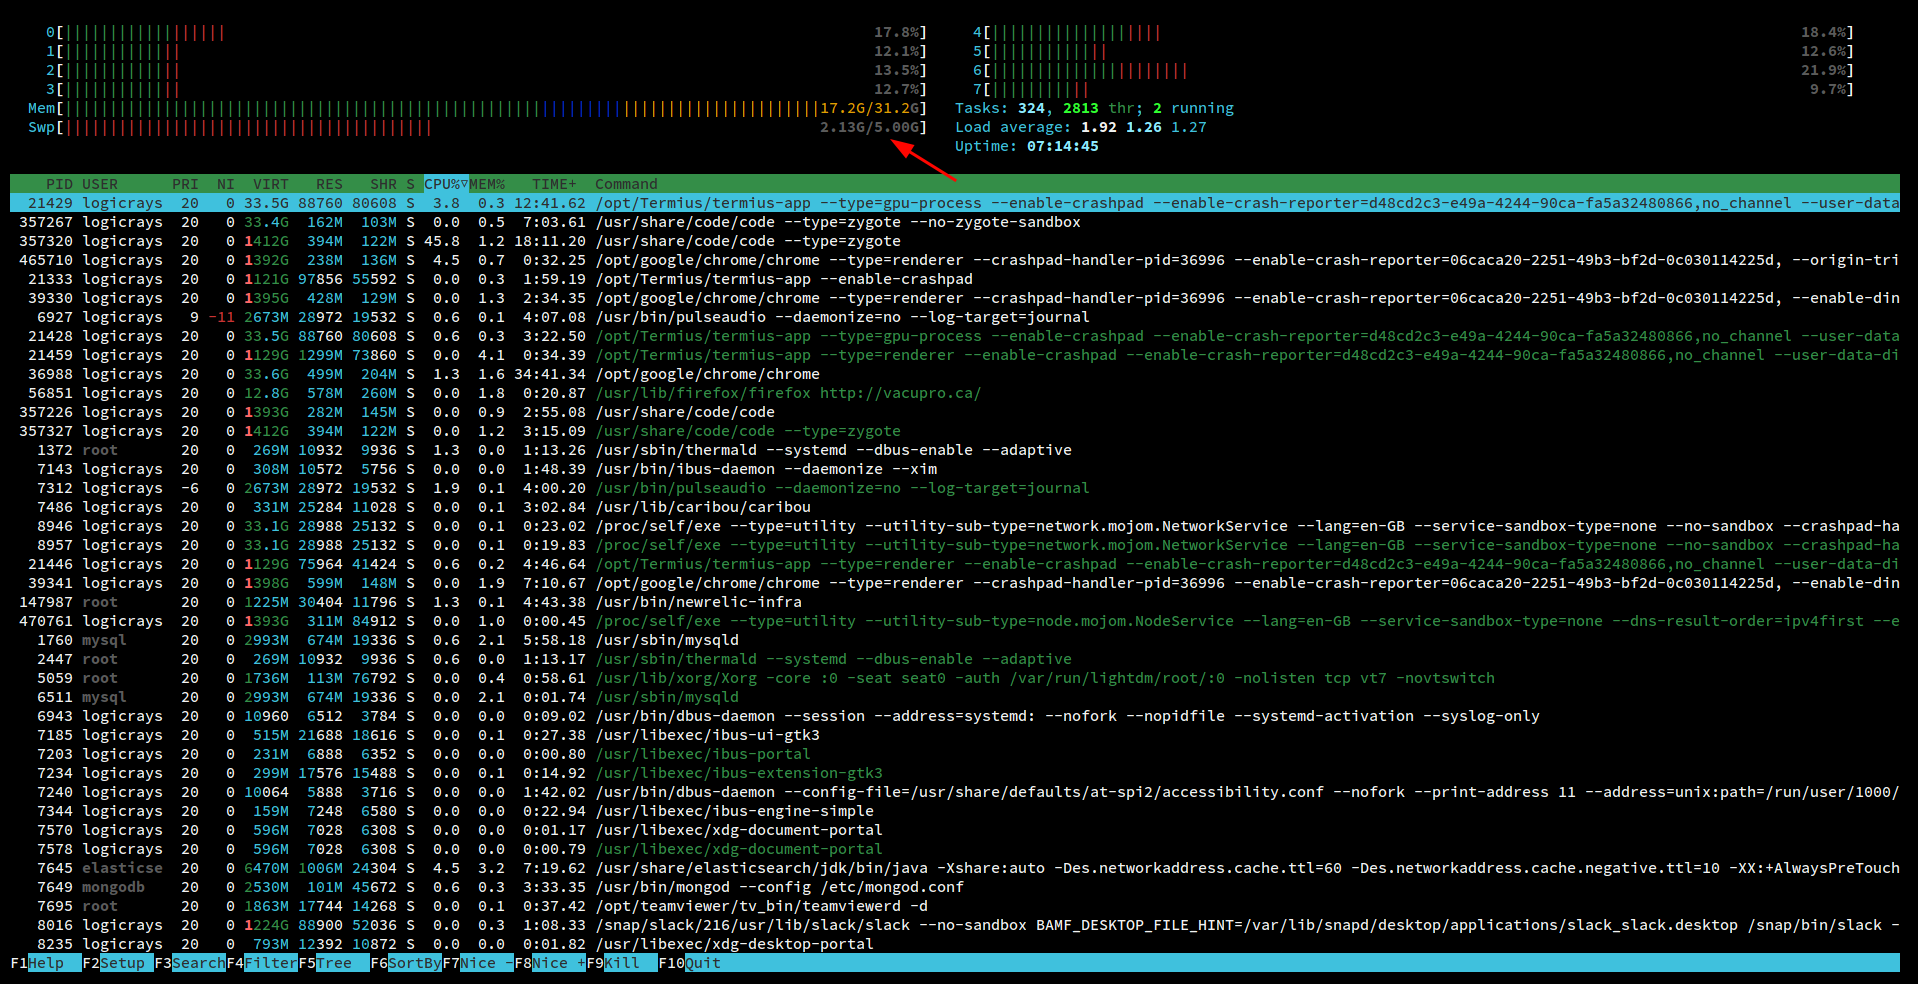Select termius renderer process PID 21459
The image size is (1918, 984).
tap(955, 355)
